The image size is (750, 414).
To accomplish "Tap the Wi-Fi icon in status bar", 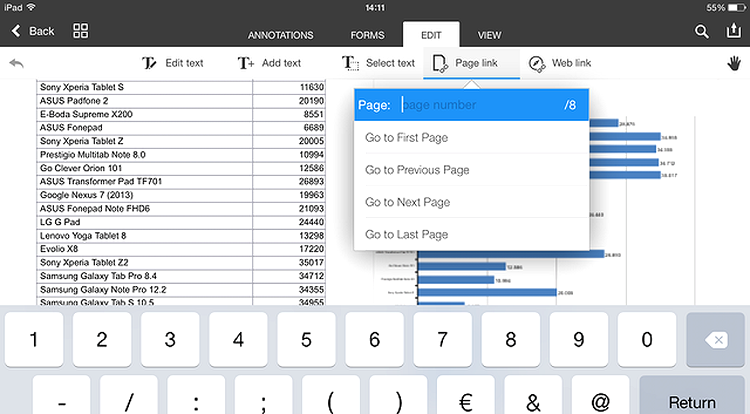I will click(x=31, y=7).
